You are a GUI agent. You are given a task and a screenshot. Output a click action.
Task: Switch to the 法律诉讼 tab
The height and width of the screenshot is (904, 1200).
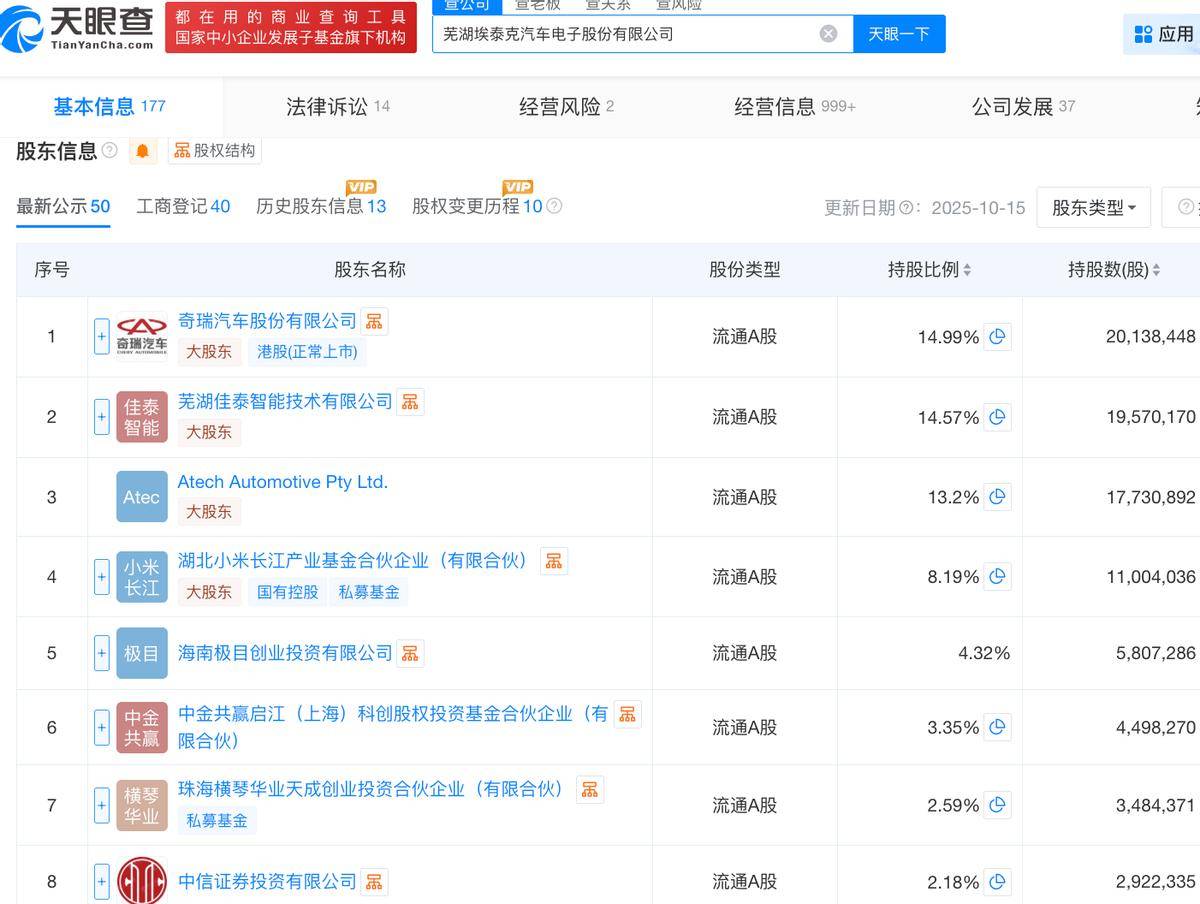[x=337, y=107]
